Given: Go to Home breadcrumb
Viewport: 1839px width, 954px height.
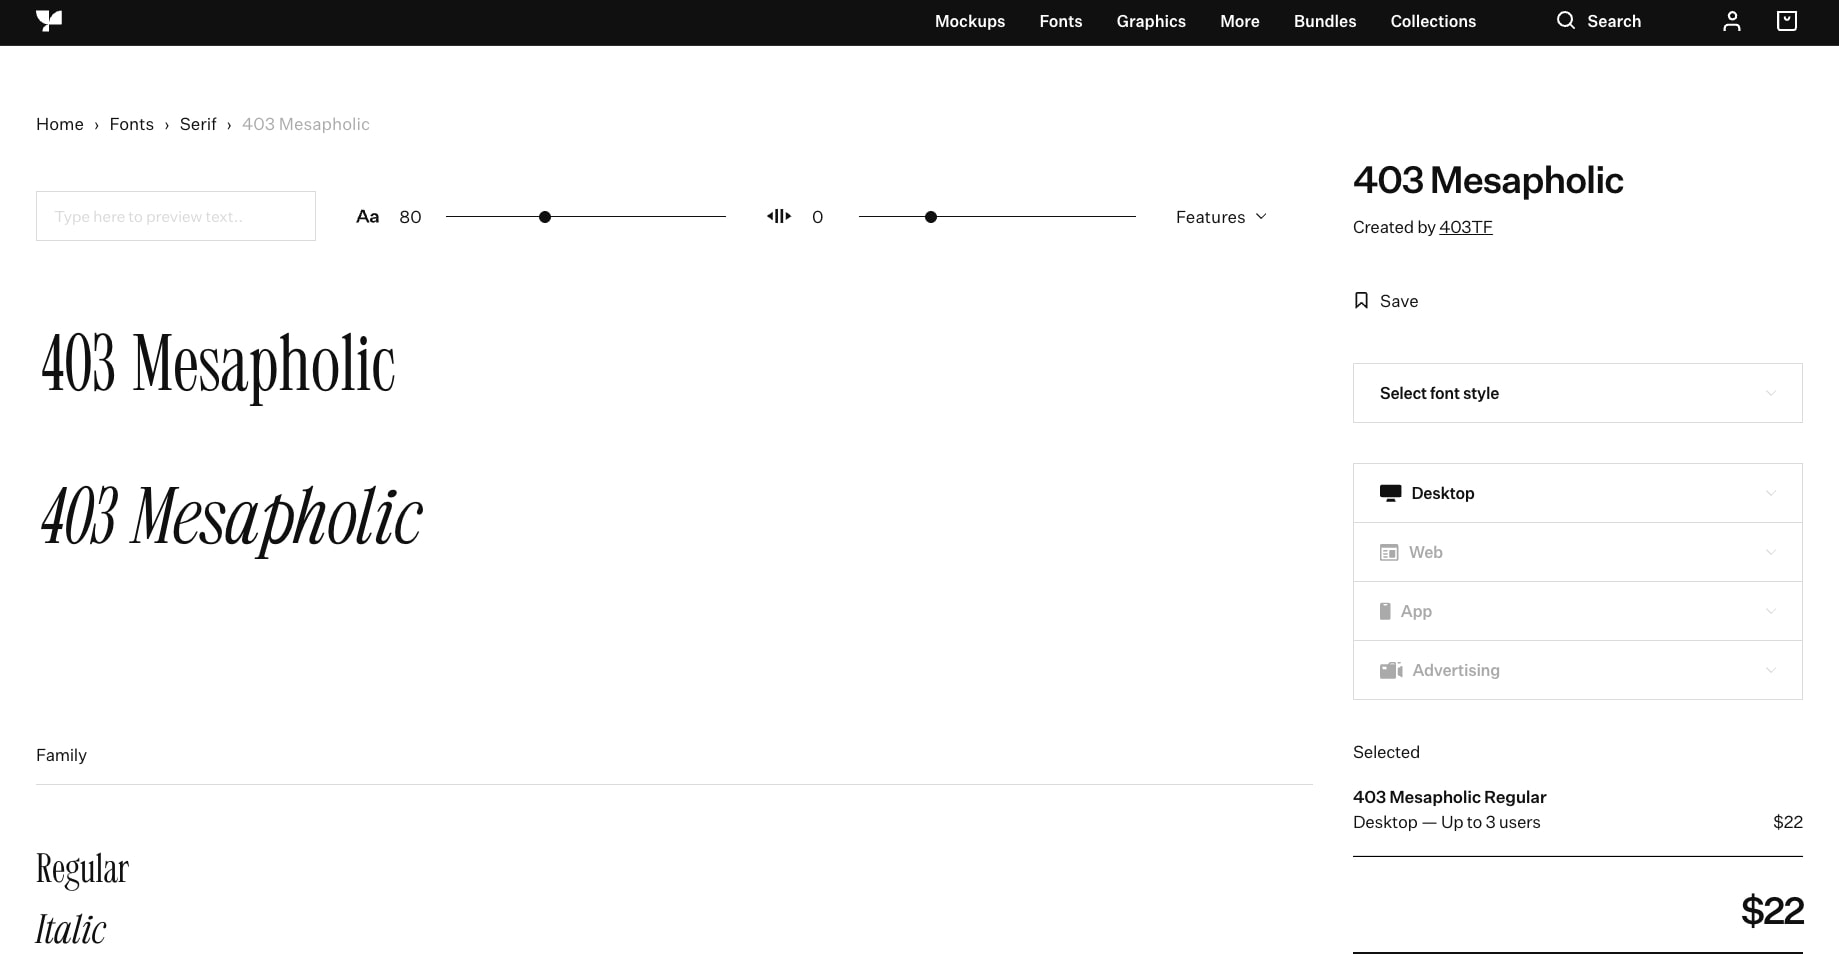Looking at the screenshot, I should pyautogui.click(x=60, y=124).
